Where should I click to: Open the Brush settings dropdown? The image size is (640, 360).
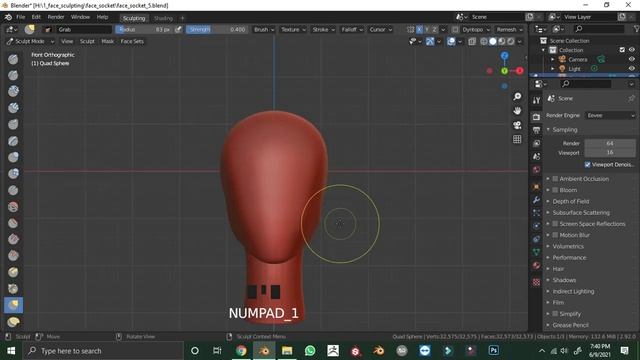pyautogui.click(x=264, y=29)
